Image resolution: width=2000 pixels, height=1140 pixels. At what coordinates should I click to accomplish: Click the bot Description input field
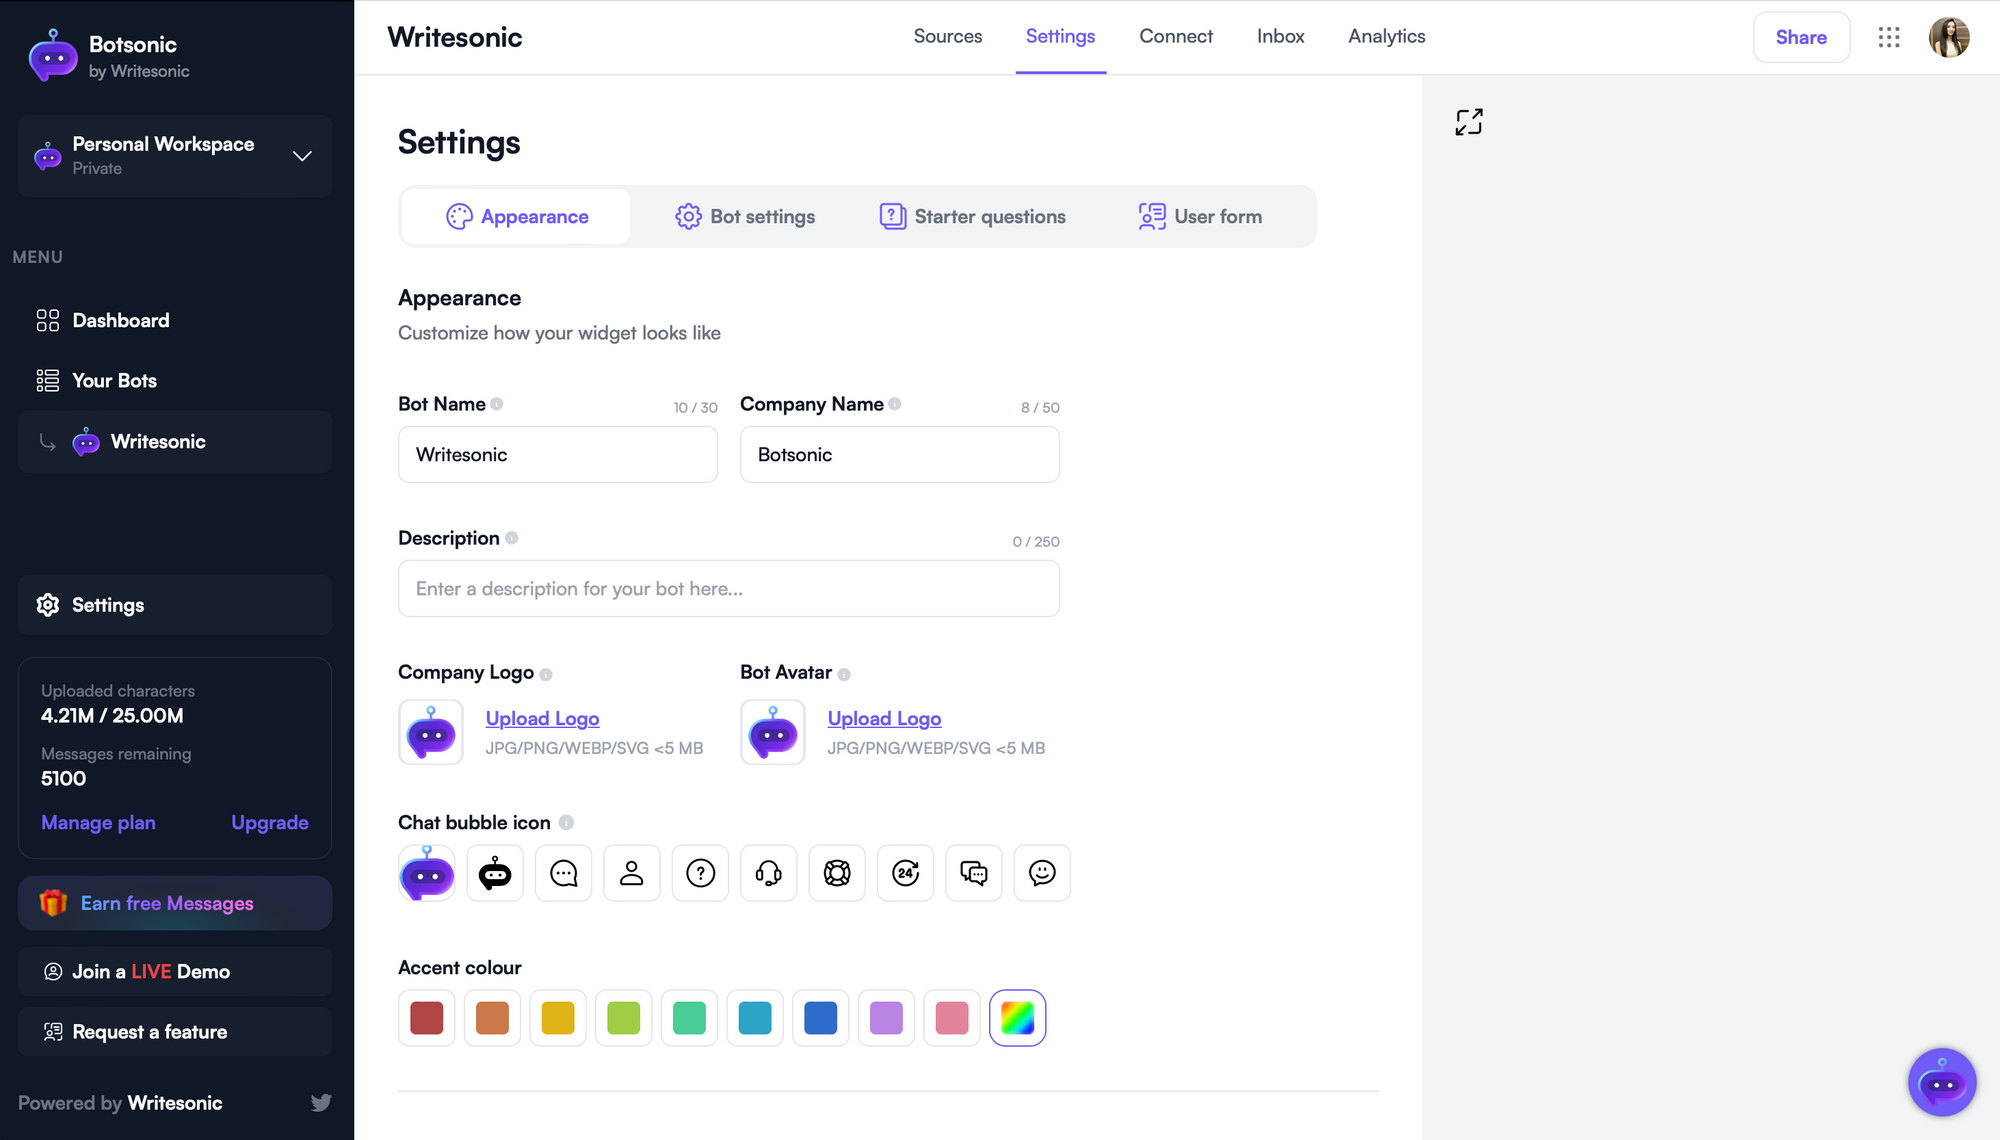click(728, 589)
